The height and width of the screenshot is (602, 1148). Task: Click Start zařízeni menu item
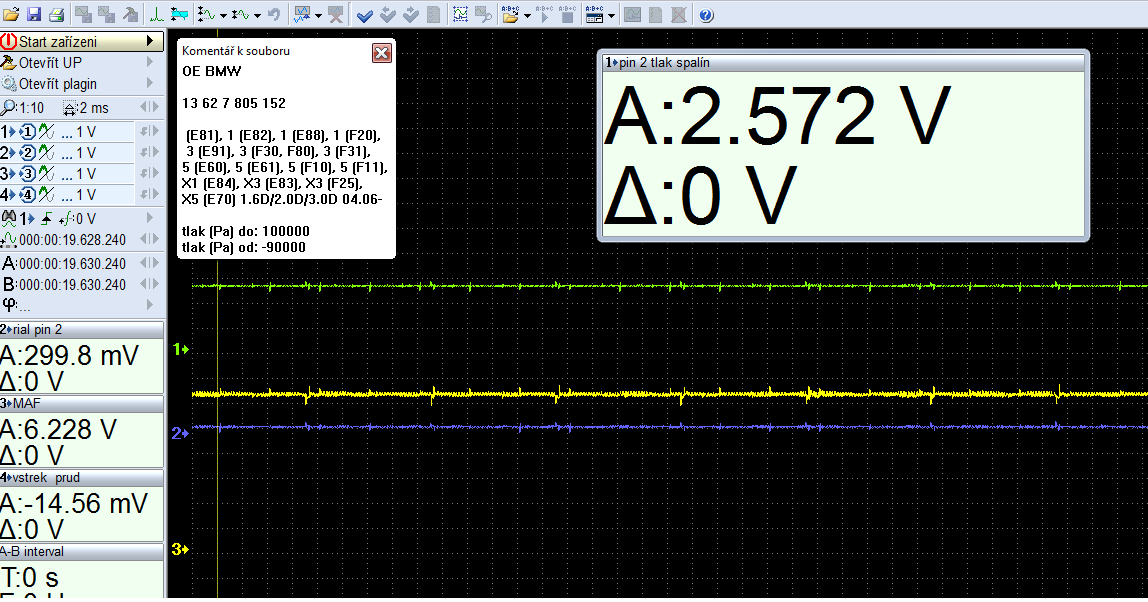(x=81, y=41)
